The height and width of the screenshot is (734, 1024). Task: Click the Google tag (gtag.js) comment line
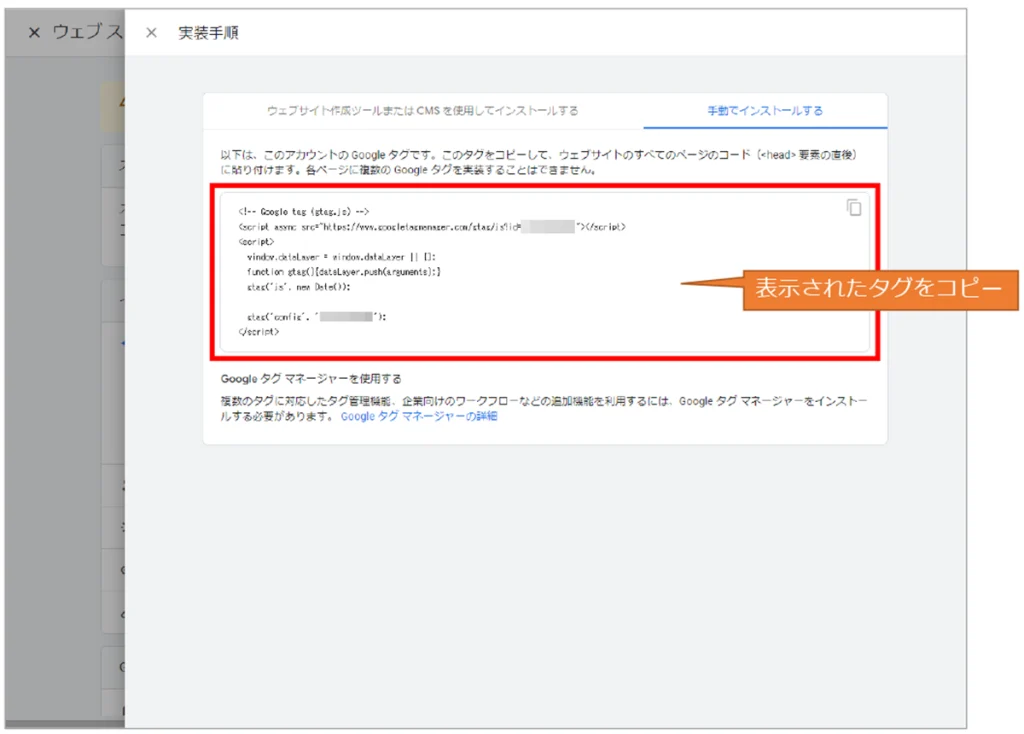(304, 212)
